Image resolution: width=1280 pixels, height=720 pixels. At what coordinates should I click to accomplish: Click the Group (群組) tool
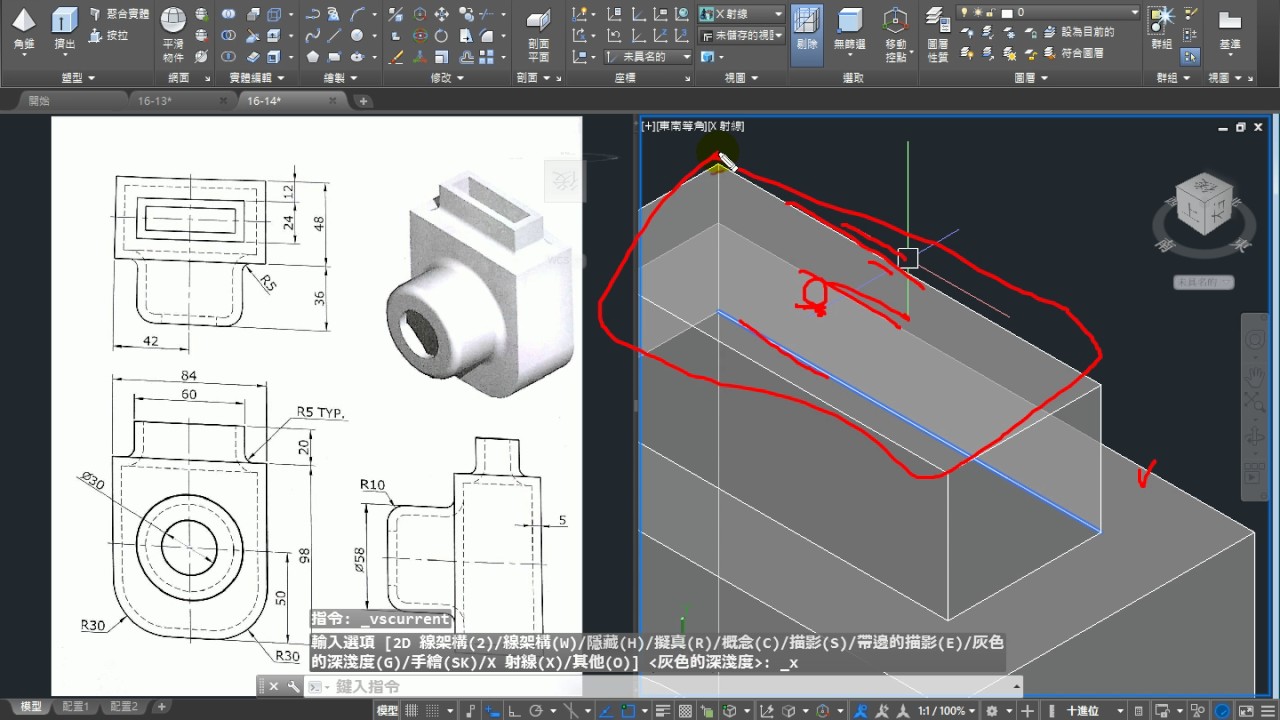pos(1162,28)
